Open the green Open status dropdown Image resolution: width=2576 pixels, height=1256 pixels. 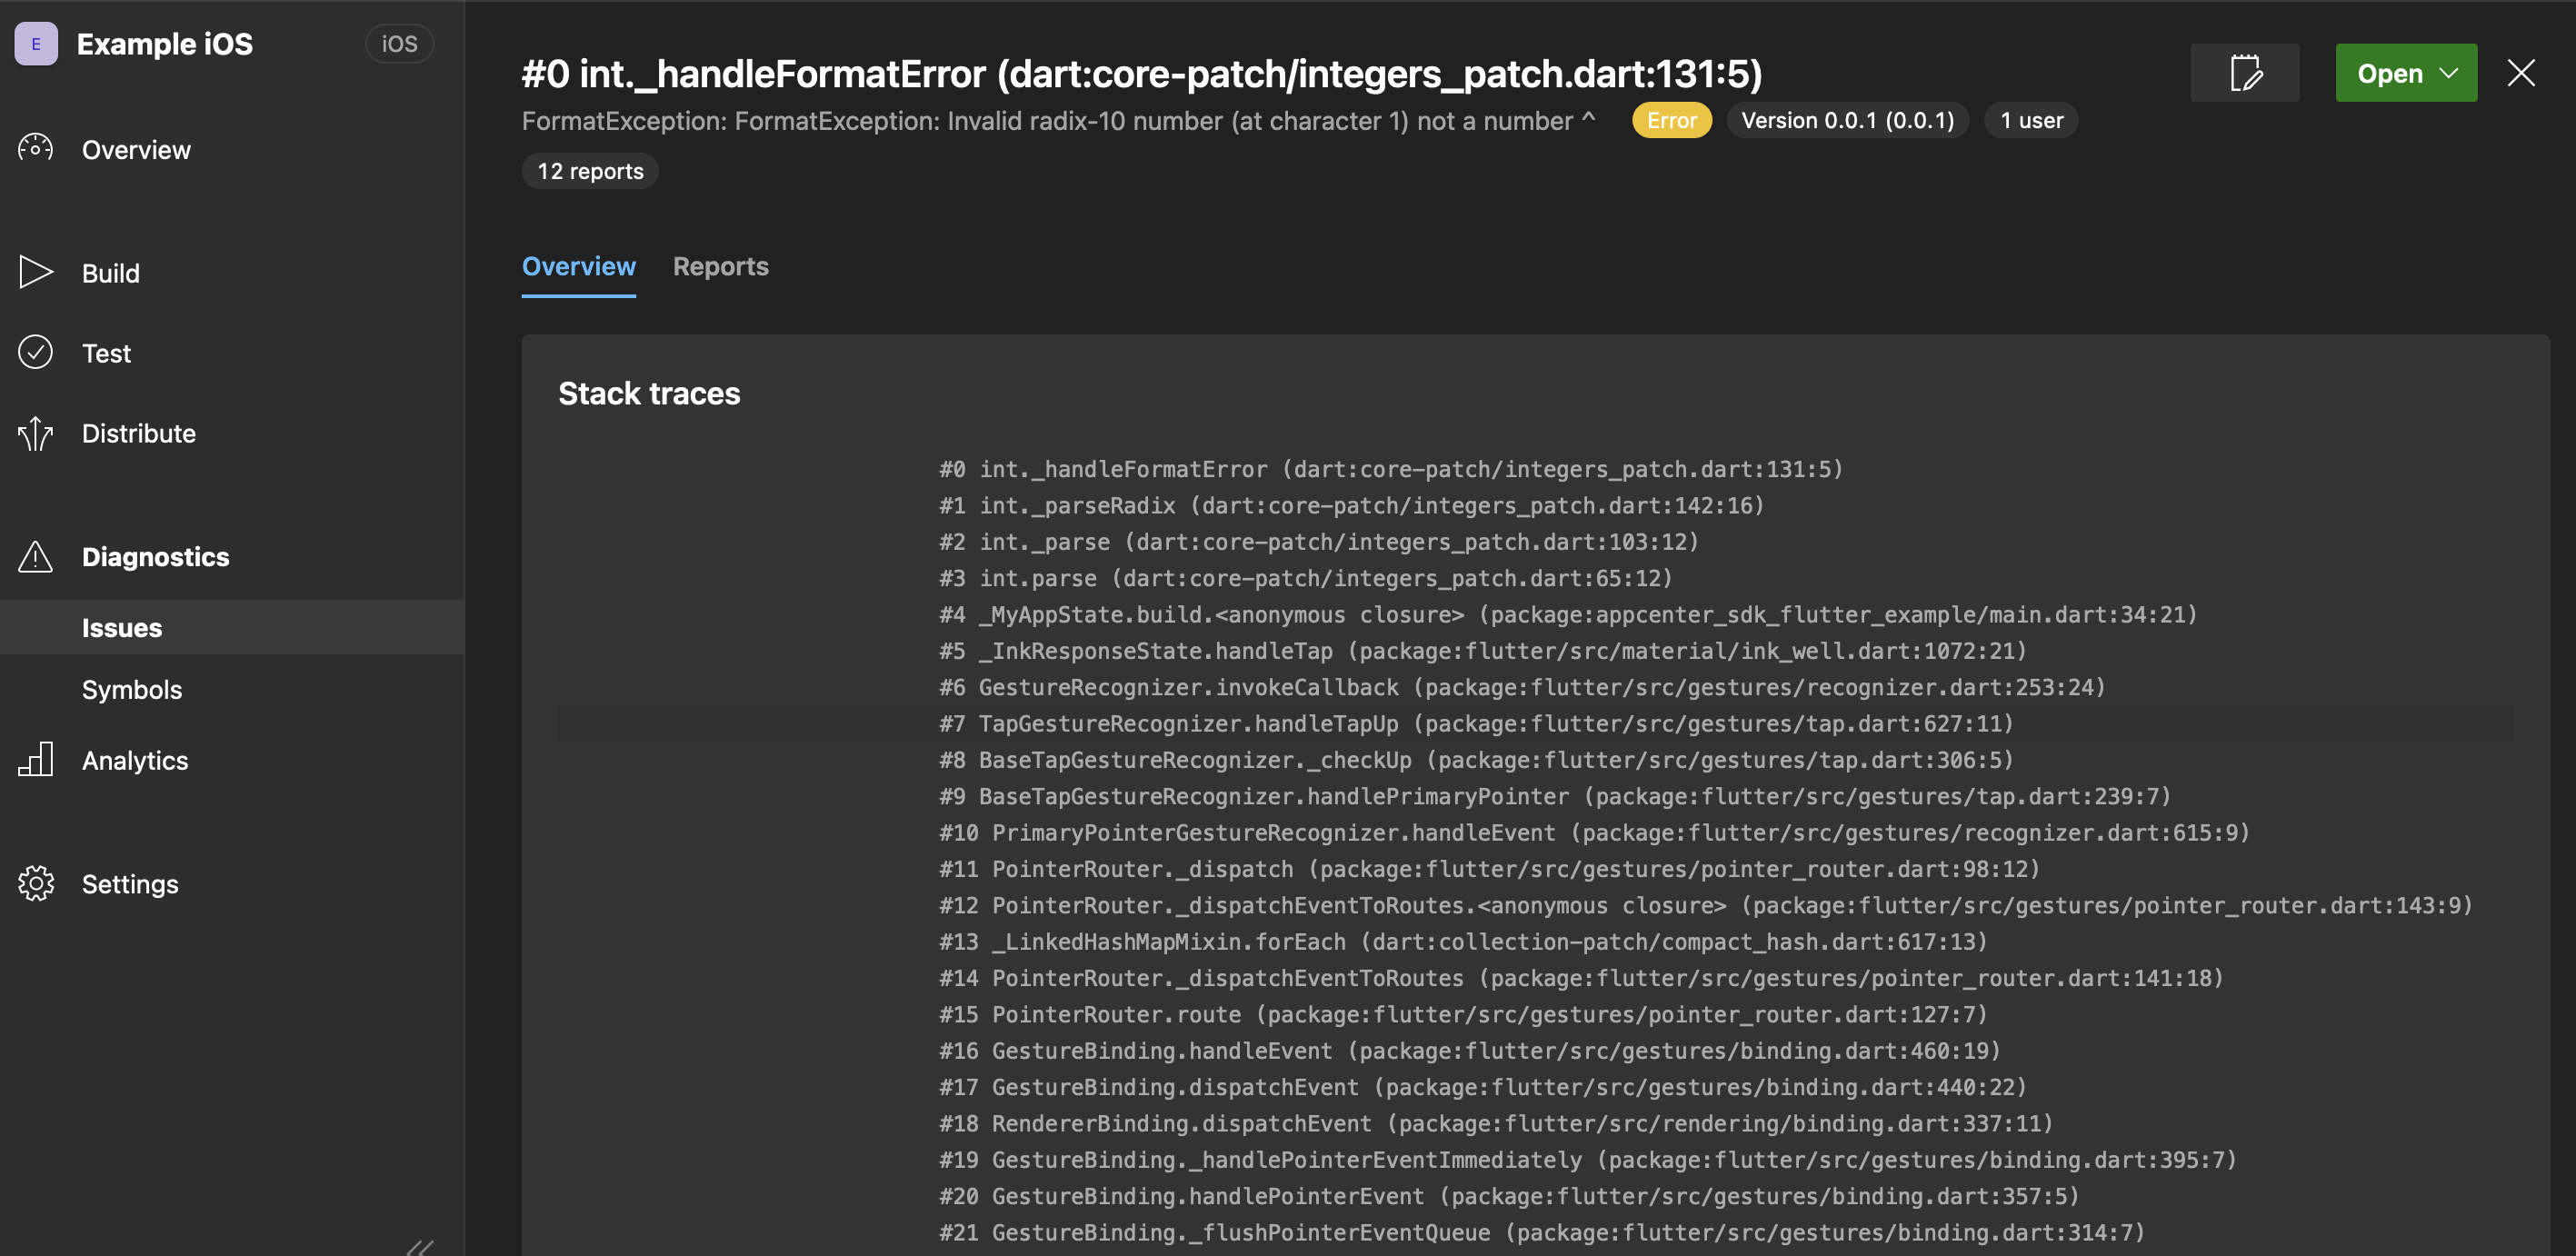click(2405, 73)
